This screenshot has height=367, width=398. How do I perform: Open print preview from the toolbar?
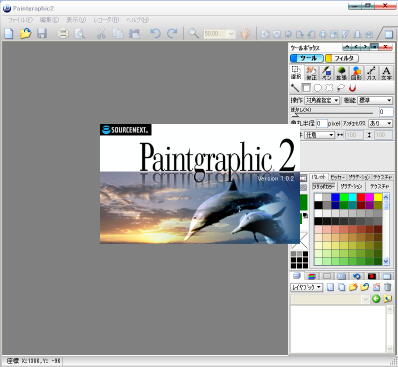click(80, 33)
